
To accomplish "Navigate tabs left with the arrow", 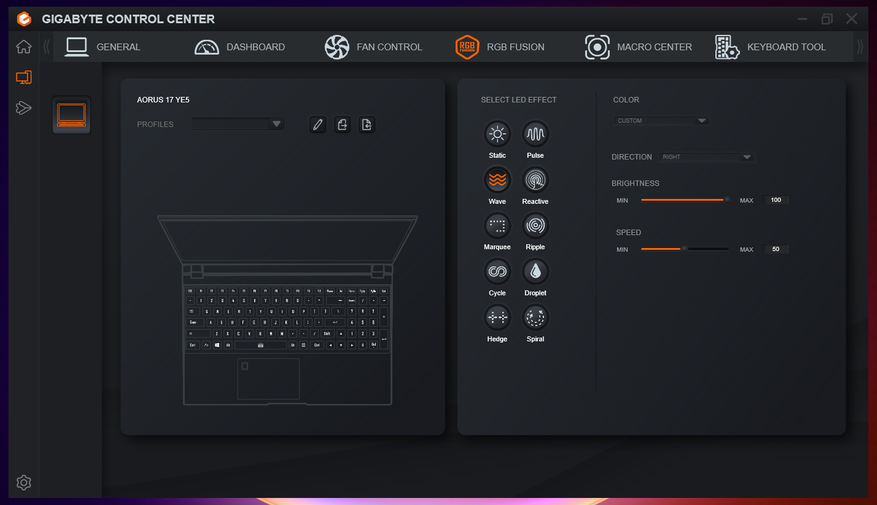I will point(46,47).
